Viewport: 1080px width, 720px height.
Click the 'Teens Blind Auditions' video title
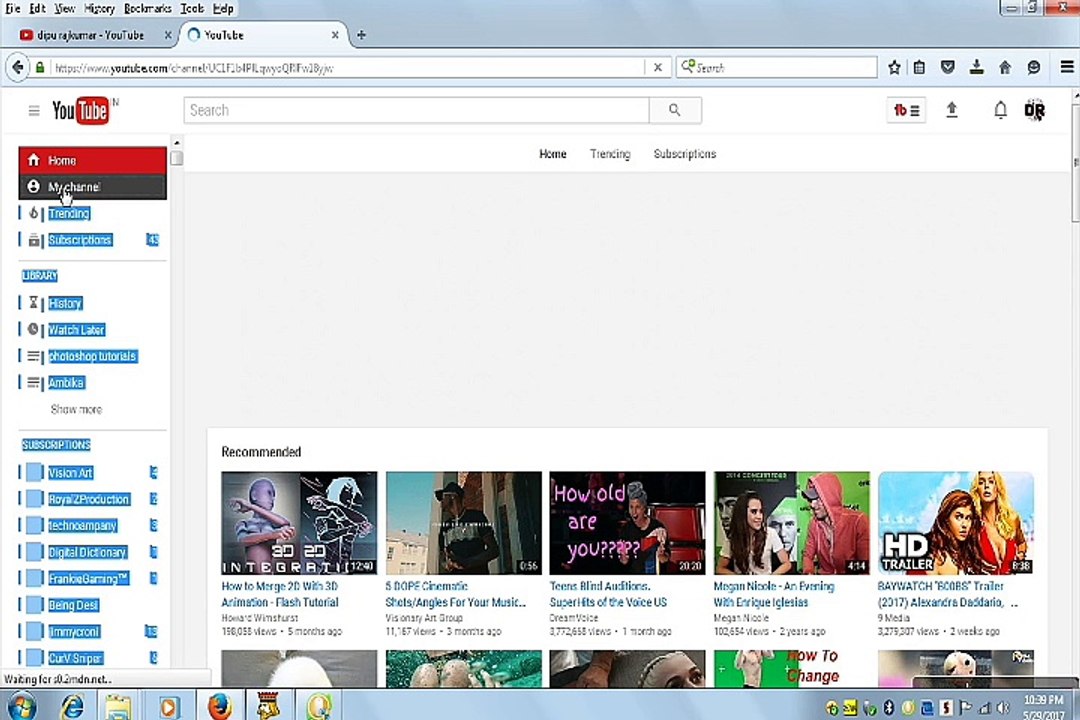pos(609,594)
